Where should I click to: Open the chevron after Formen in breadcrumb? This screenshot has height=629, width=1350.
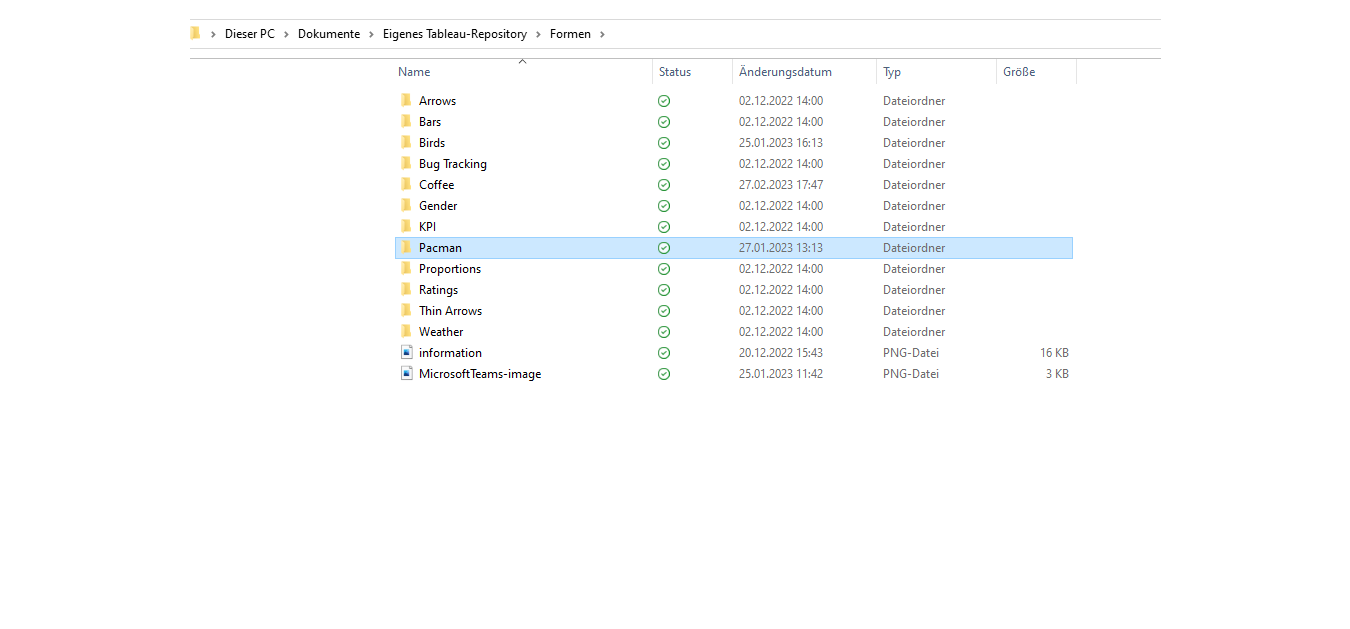point(602,34)
